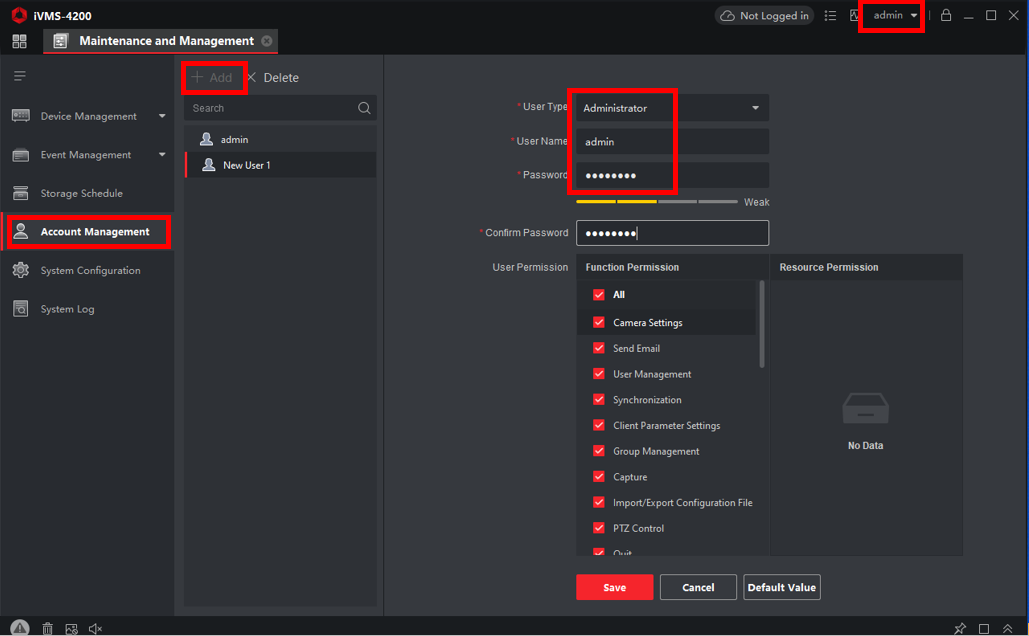Click the search magnifier in user list
This screenshot has width=1029, height=636.
(x=365, y=108)
